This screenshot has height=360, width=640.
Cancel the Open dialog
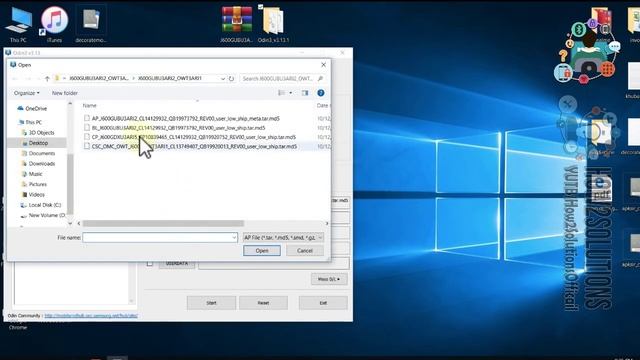pos(305,251)
